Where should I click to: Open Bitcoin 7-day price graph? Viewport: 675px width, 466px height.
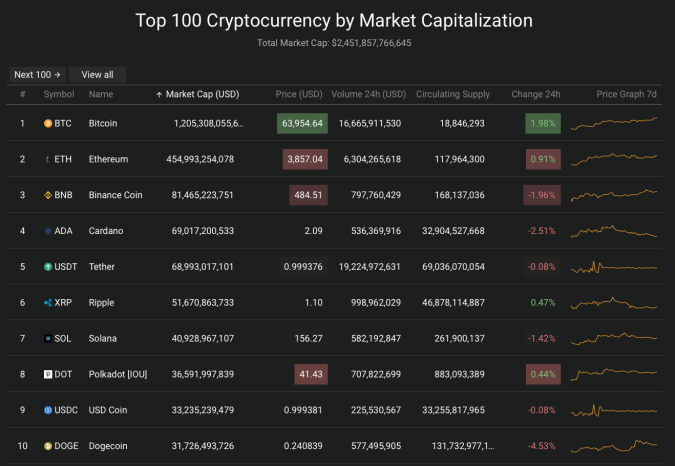(x=614, y=123)
